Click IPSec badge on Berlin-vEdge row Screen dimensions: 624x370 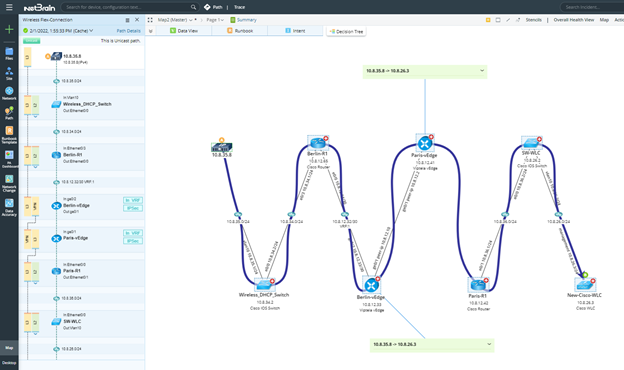point(133,208)
